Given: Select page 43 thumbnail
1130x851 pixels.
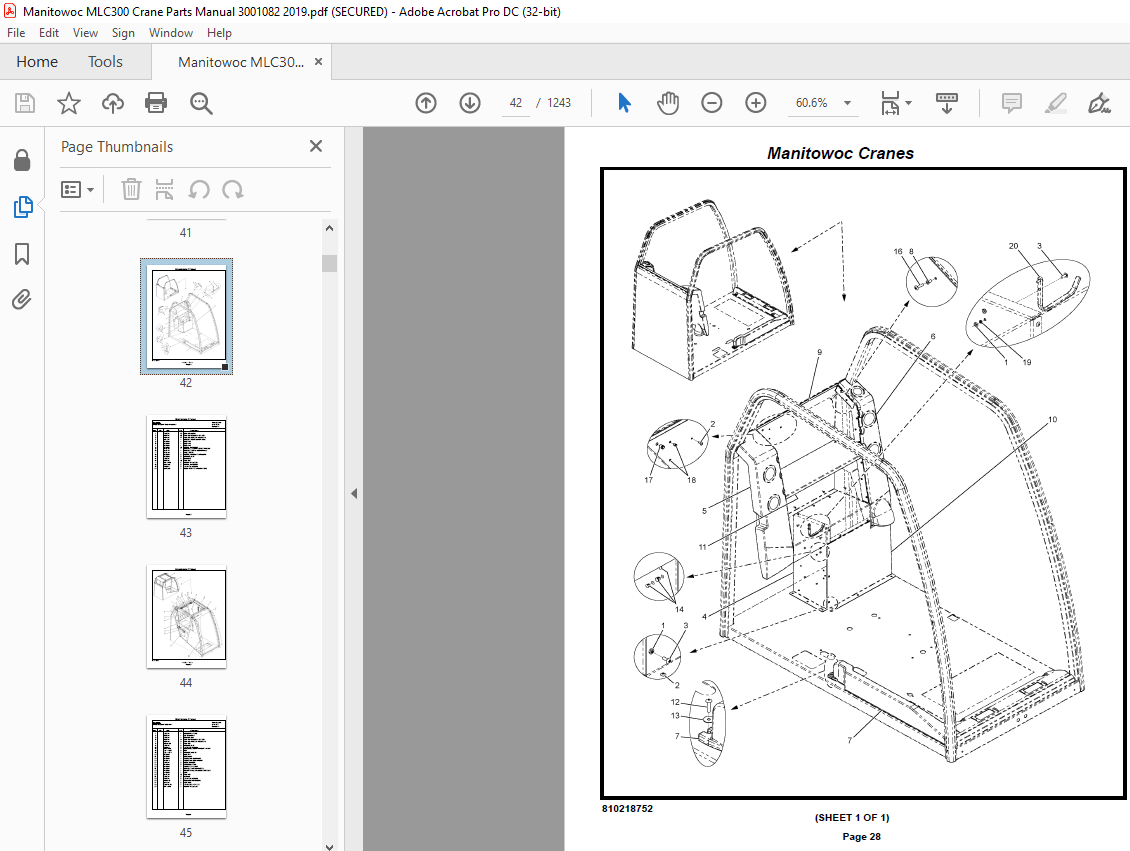Looking at the screenshot, I should (186, 467).
